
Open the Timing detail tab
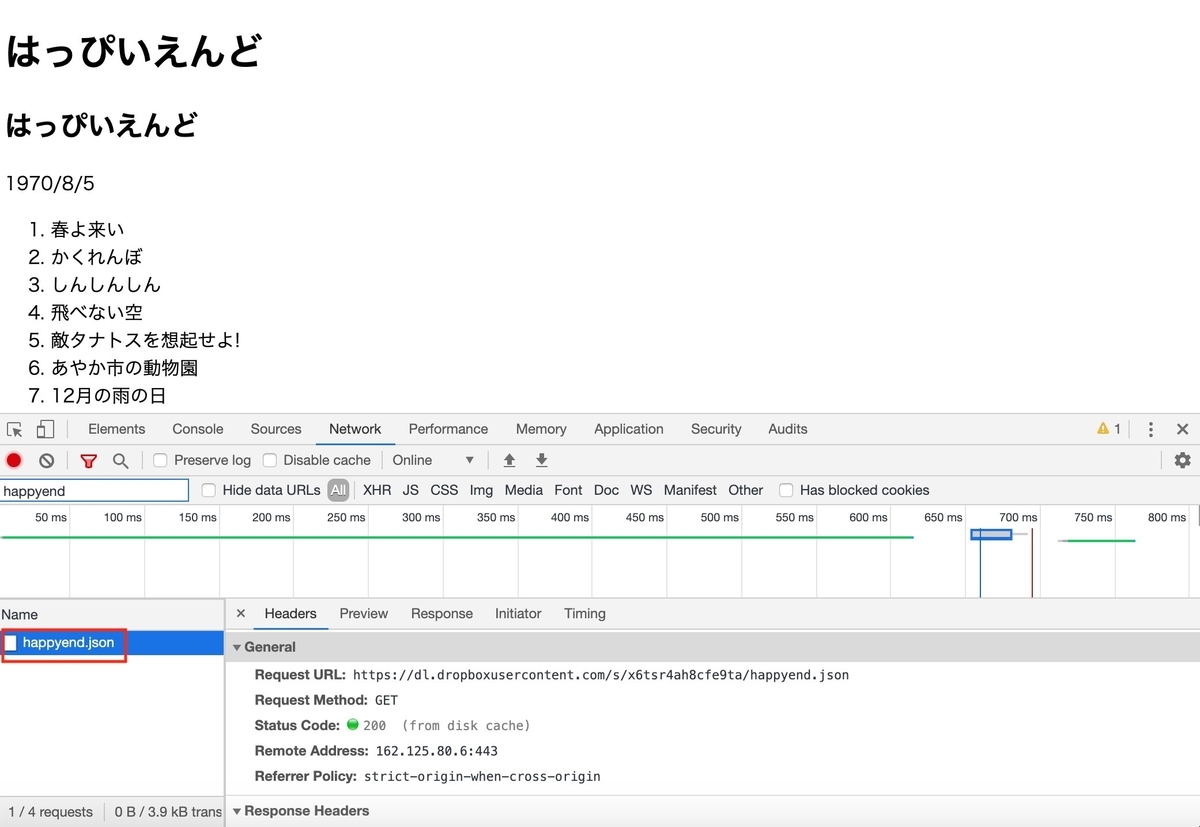(x=585, y=614)
